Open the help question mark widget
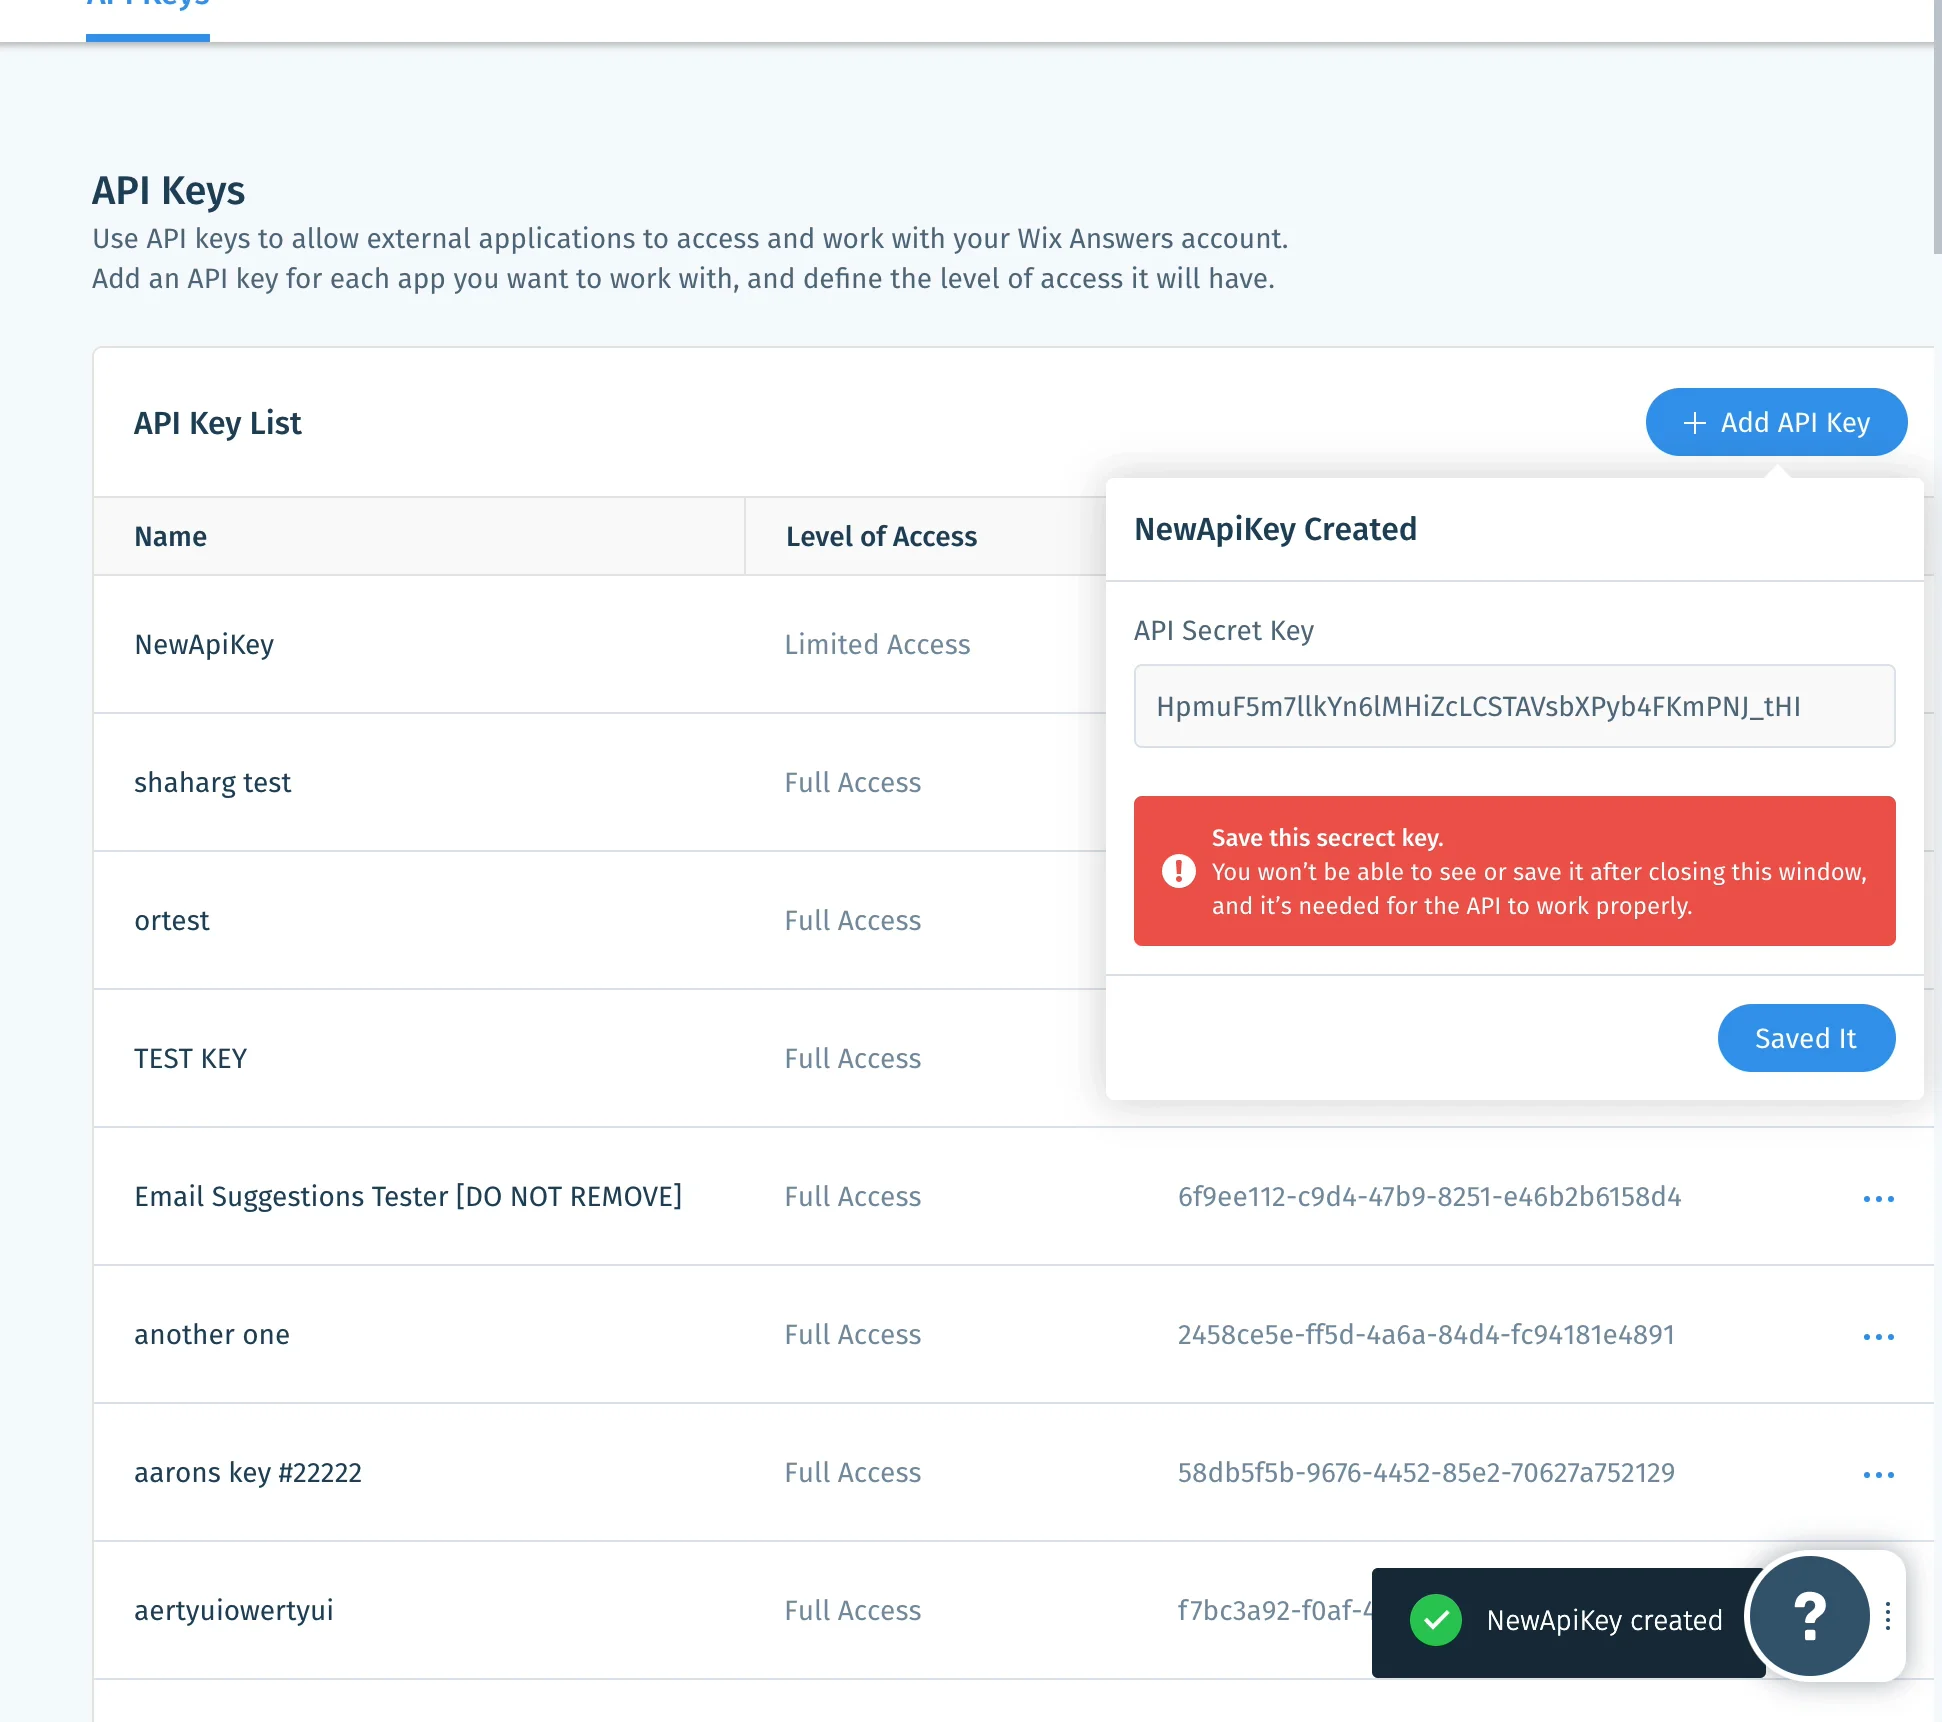The height and width of the screenshot is (1722, 1942). click(1809, 1615)
